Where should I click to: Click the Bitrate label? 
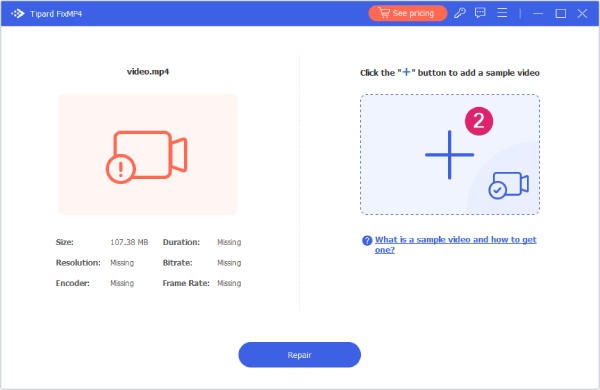tap(178, 263)
